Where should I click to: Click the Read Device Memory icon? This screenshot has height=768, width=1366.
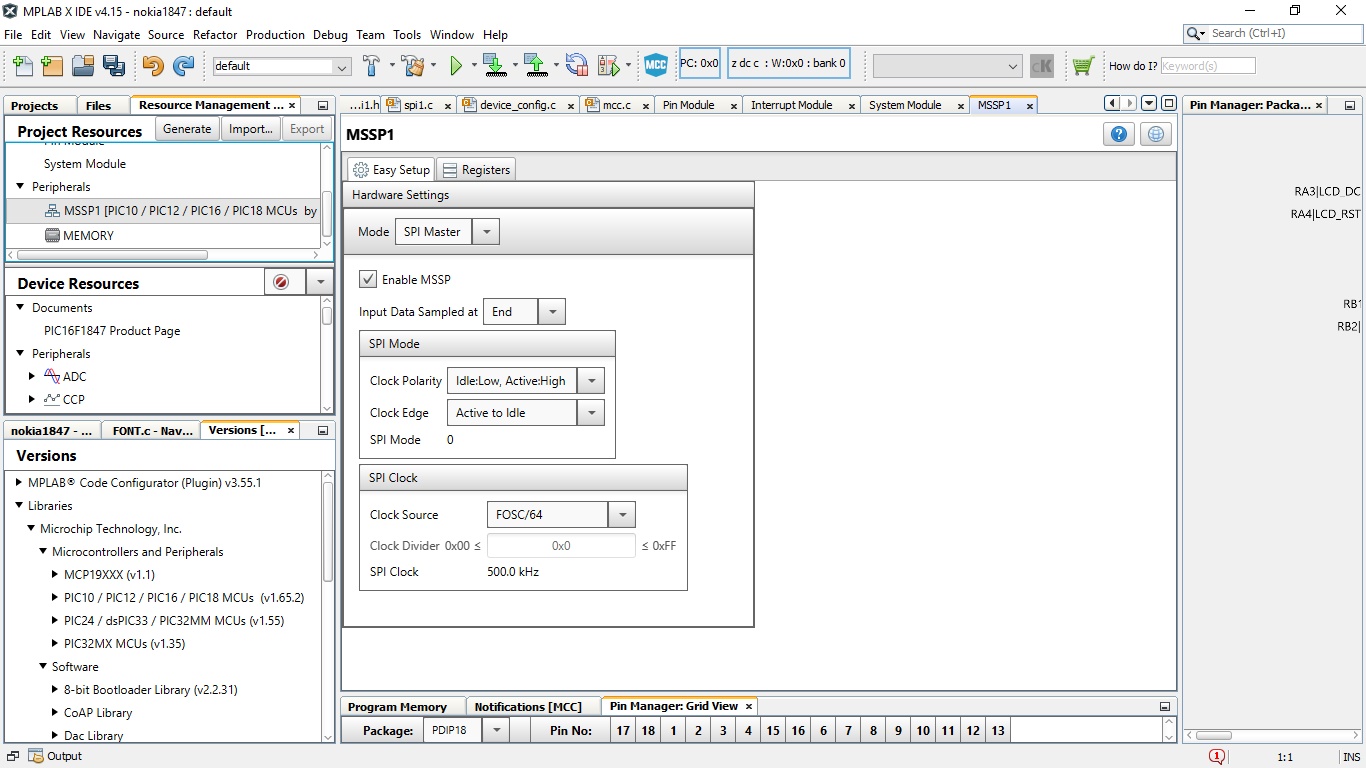click(536, 66)
